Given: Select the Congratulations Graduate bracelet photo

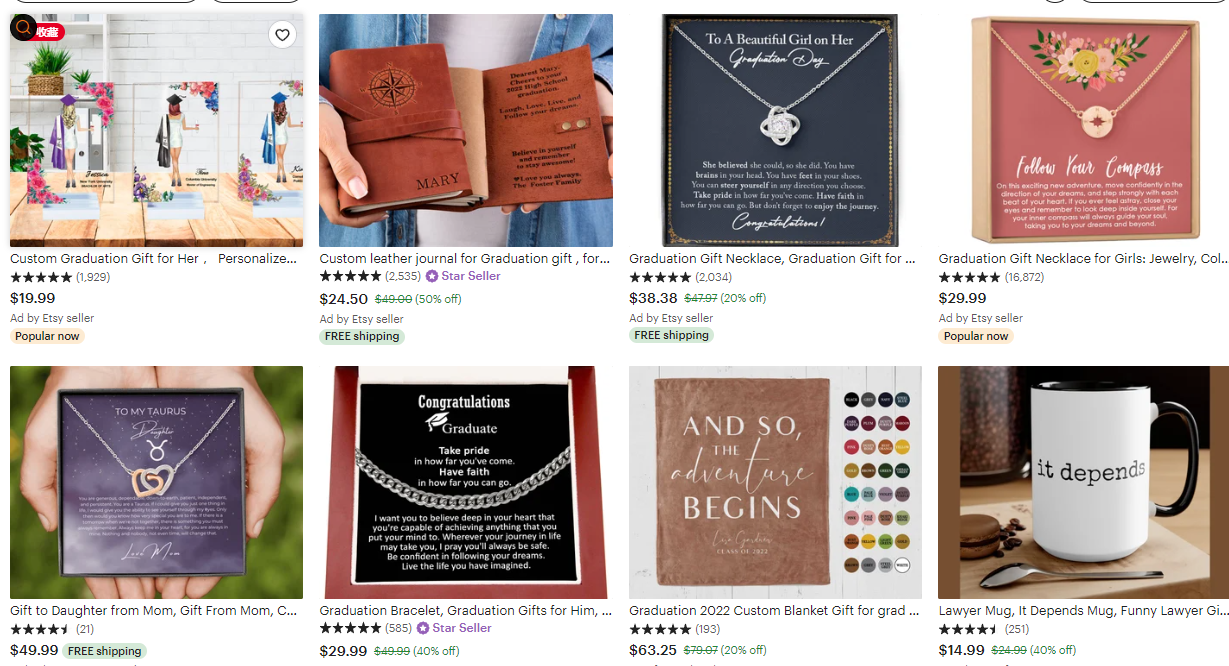Looking at the screenshot, I should point(466,482).
